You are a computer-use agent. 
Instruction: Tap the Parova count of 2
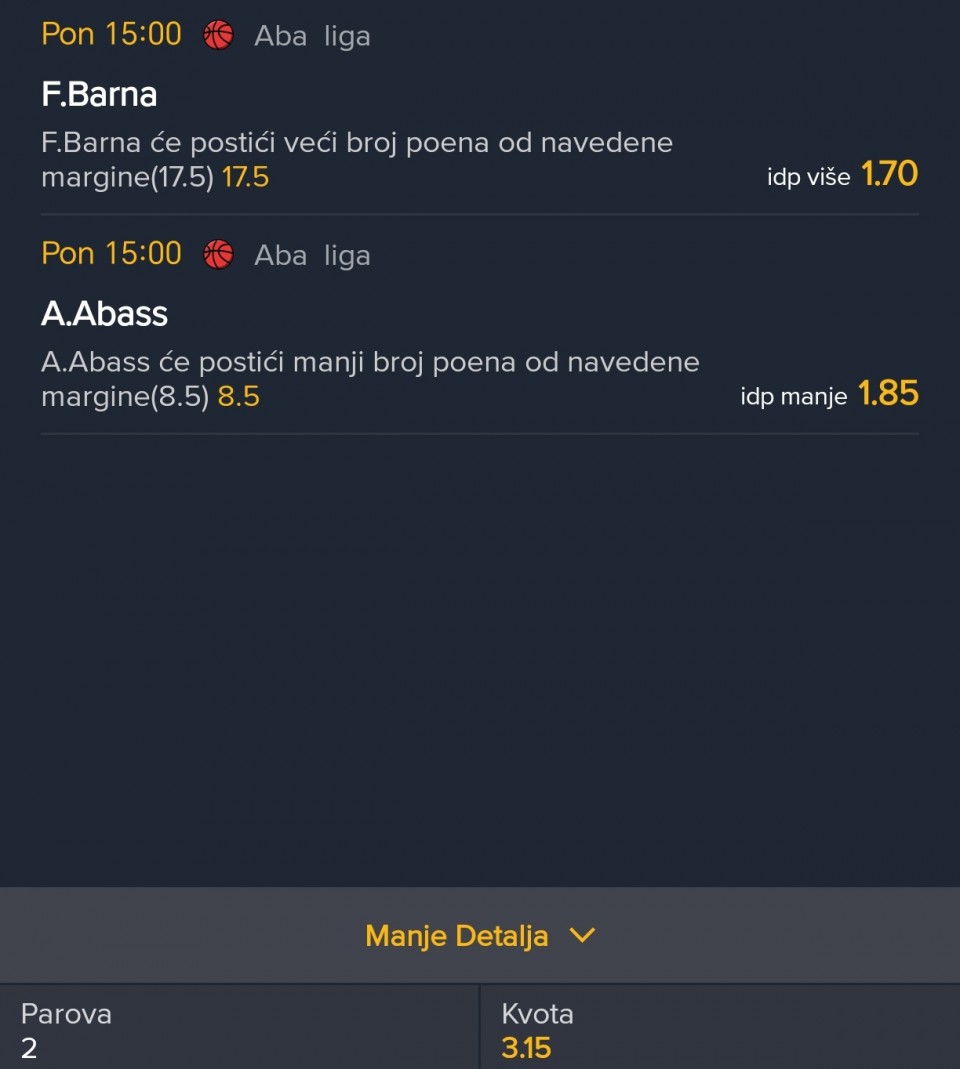[29, 1048]
